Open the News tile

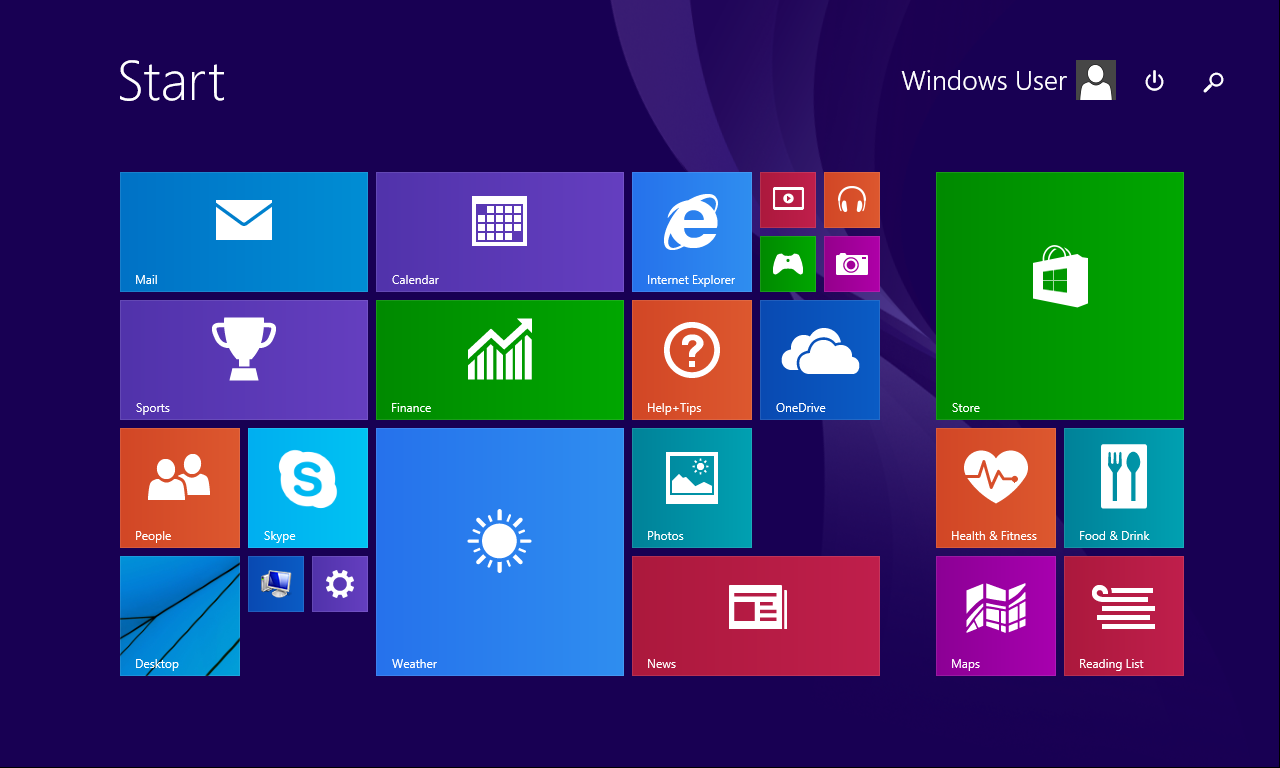(756, 616)
